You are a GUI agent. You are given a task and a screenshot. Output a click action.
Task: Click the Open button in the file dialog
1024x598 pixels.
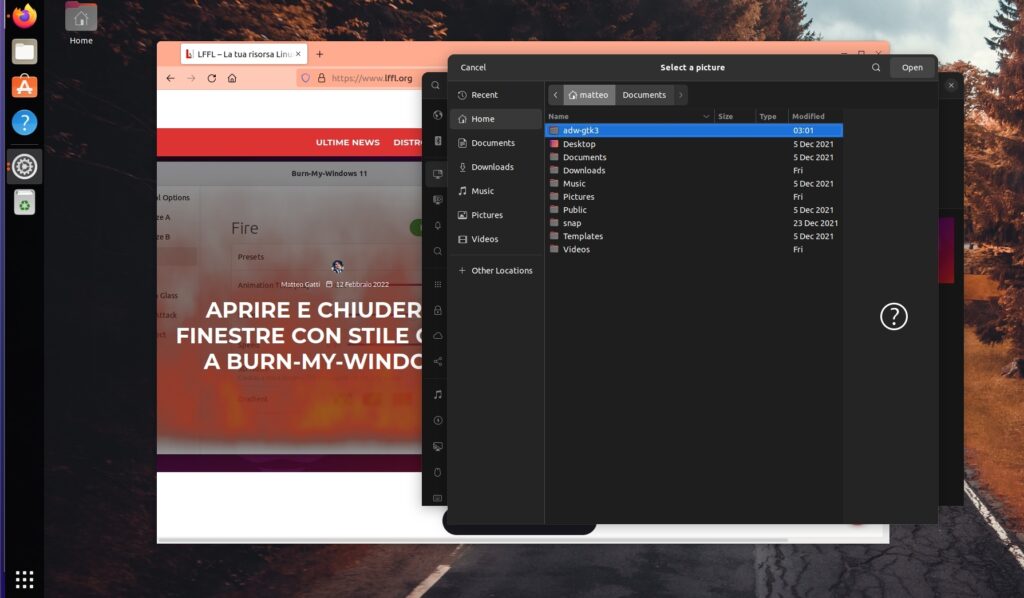pyautogui.click(x=912, y=67)
